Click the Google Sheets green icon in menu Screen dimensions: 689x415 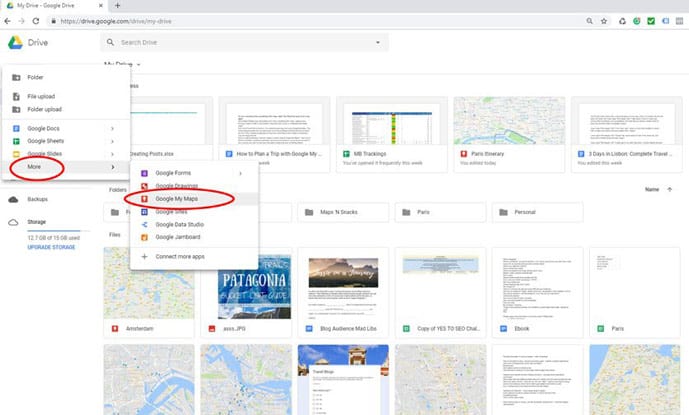click(16, 141)
